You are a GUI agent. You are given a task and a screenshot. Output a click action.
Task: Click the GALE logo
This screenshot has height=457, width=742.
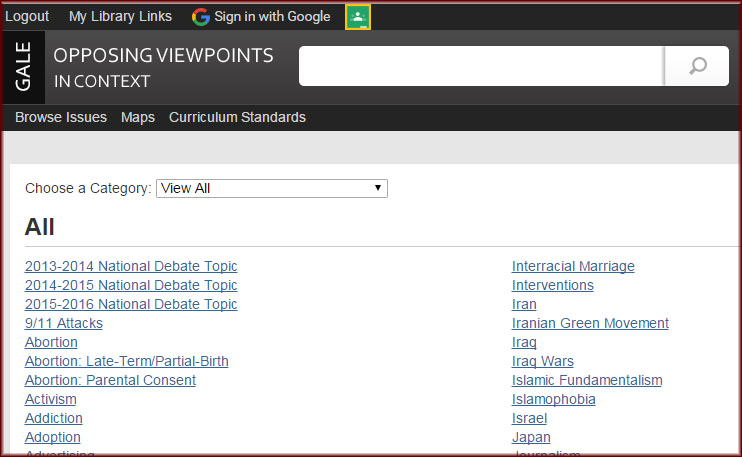click(x=24, y=67)
